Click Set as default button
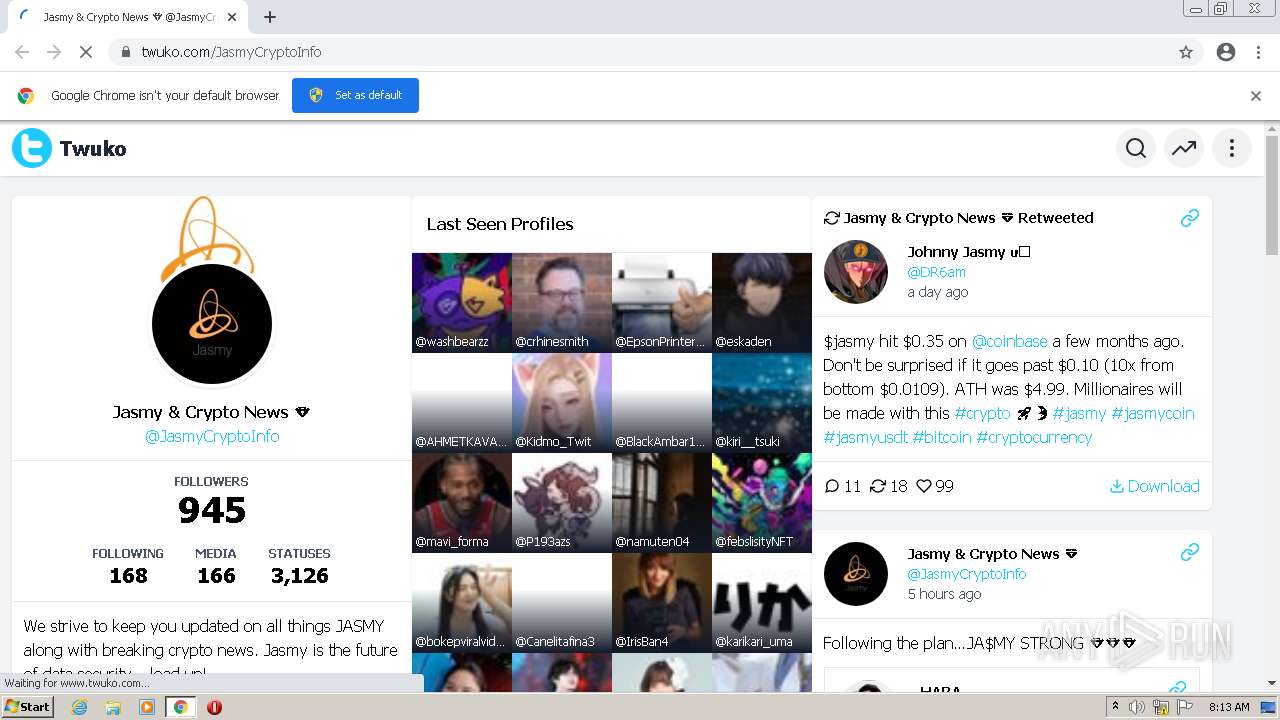The height and width of the screenshot is (720, 1280). pyautogui.click(x=355, y=95)
